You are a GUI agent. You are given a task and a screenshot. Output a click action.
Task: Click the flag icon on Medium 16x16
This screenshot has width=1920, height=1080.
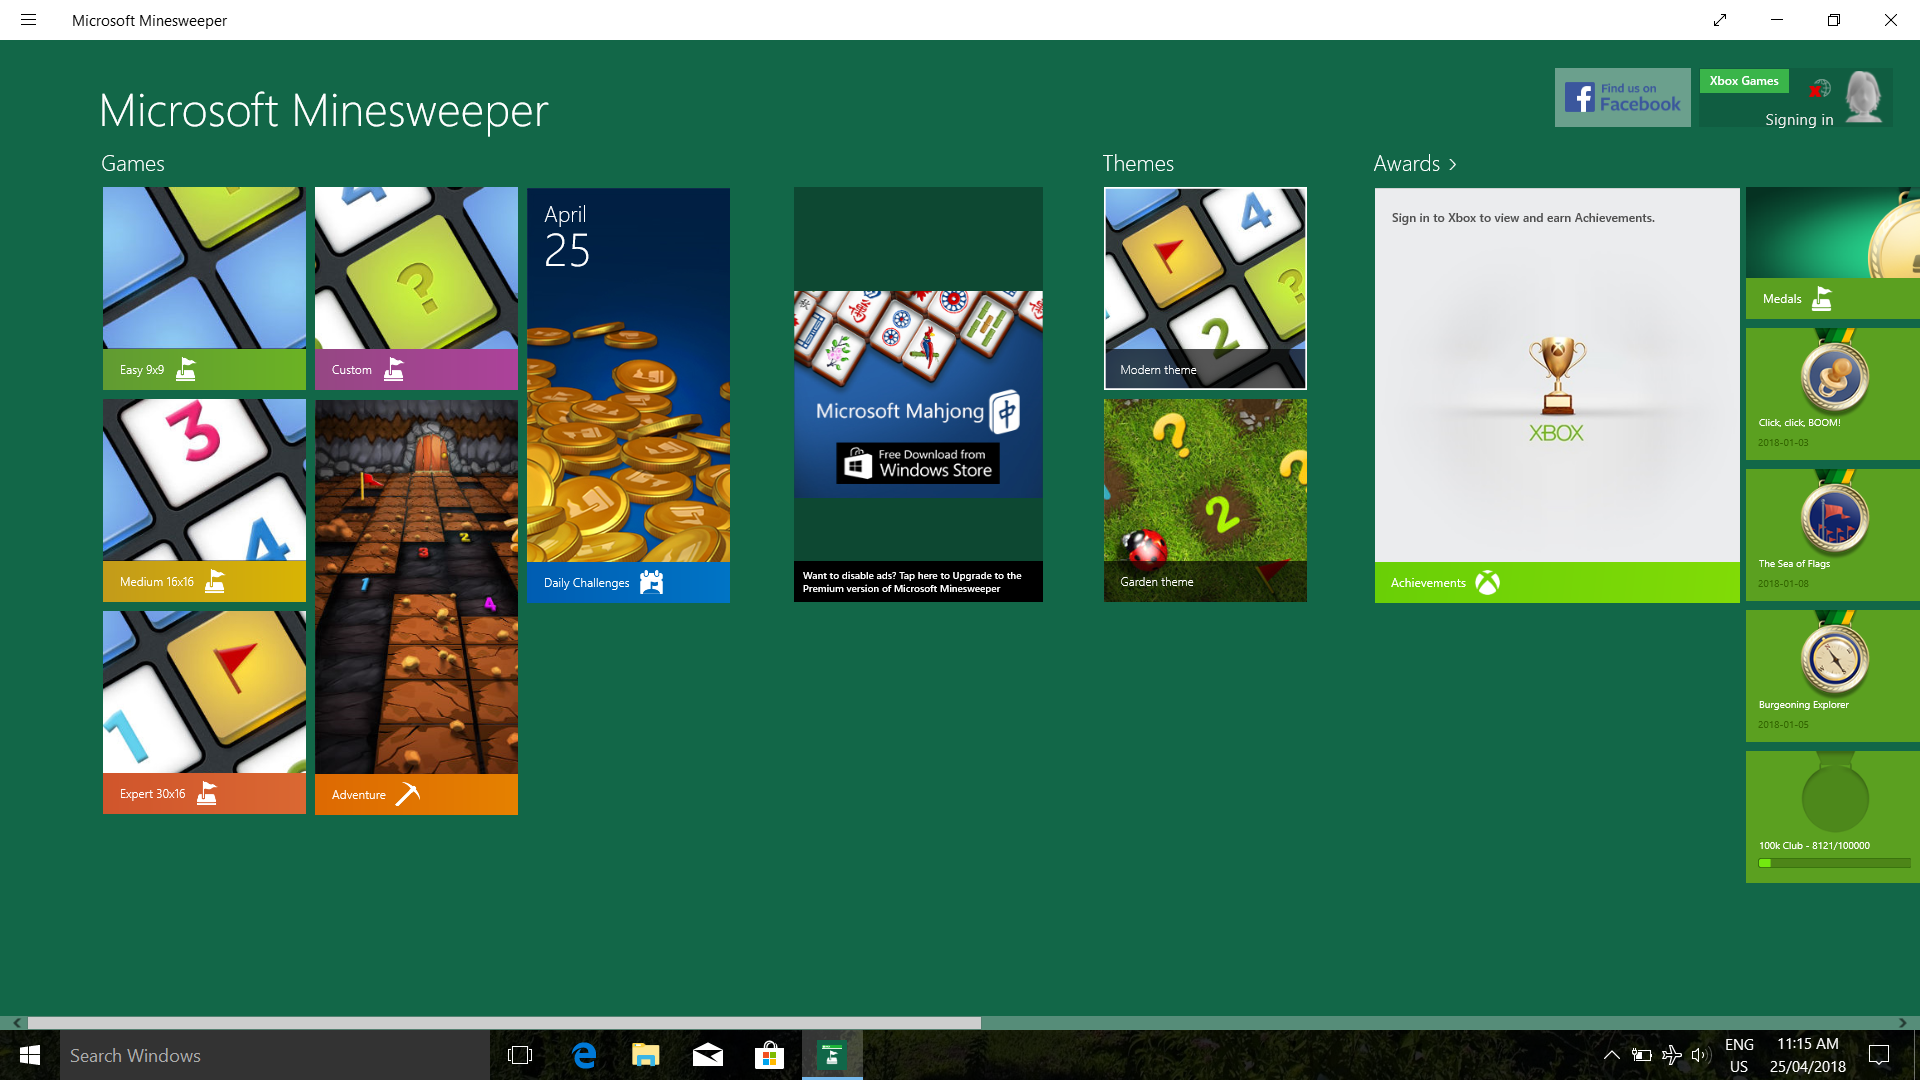(x=215, y=581)
